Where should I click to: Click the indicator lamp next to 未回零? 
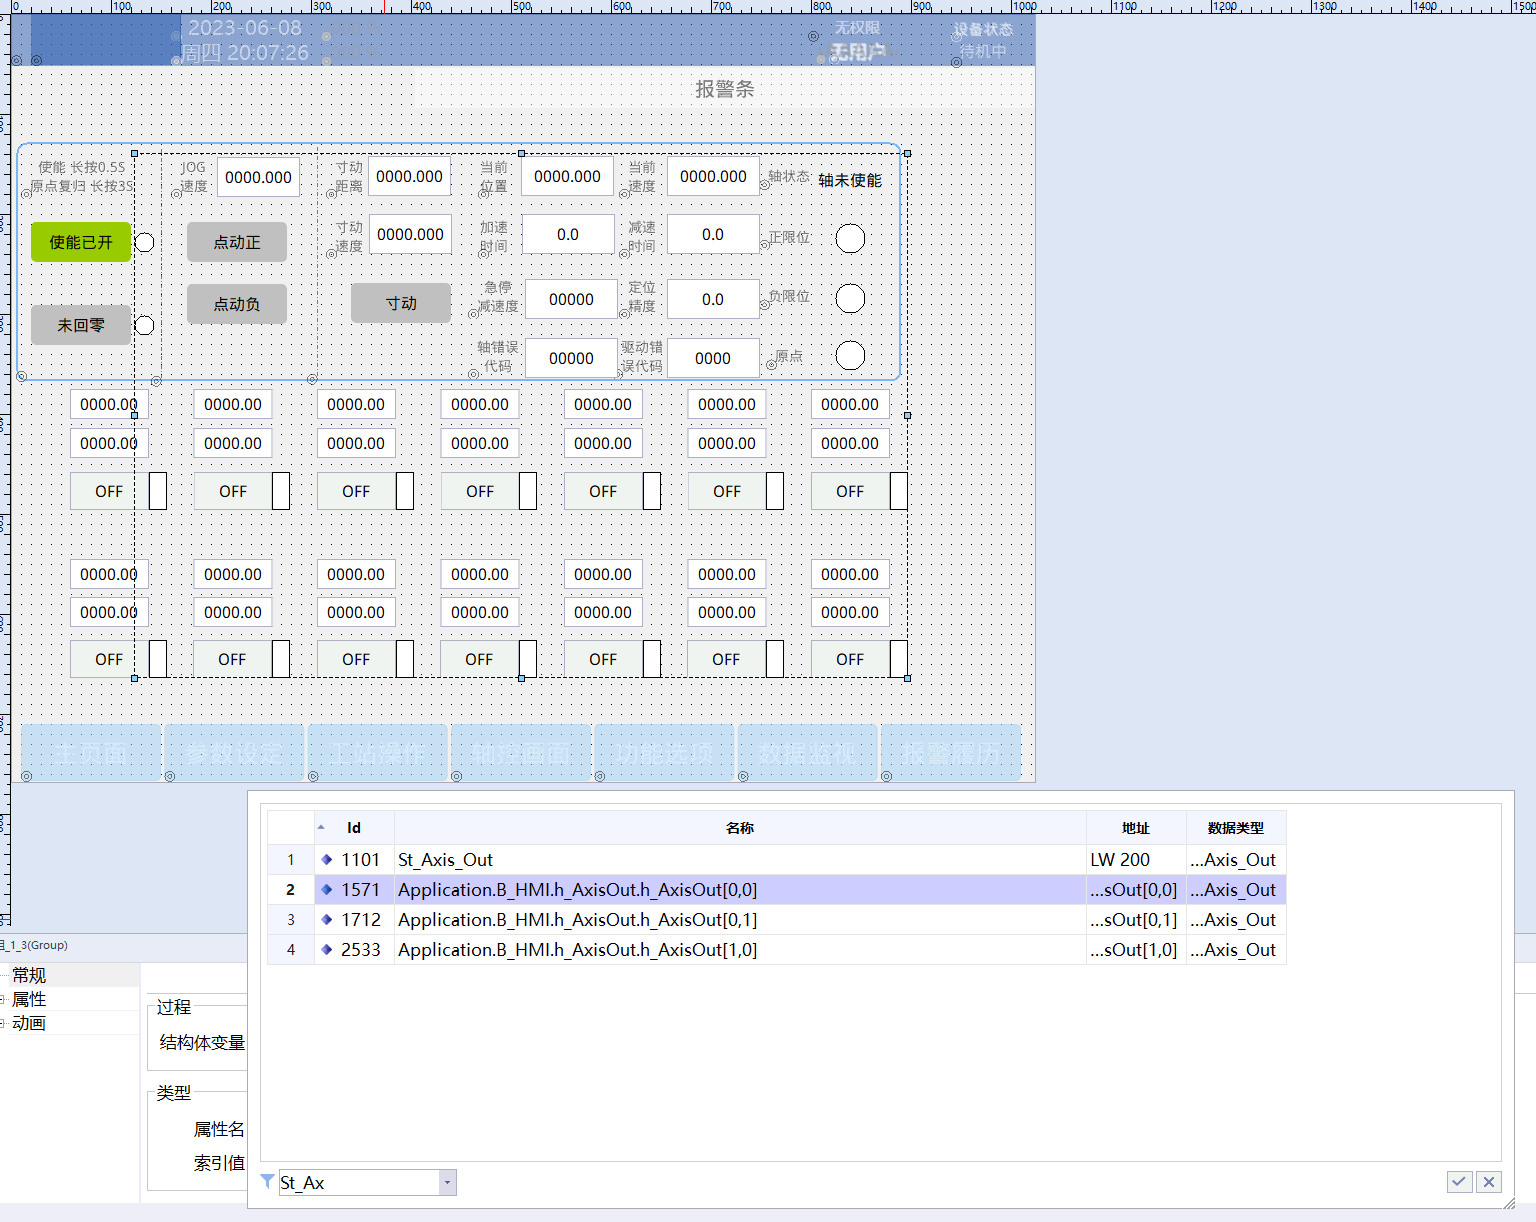(x=144, y=325)
